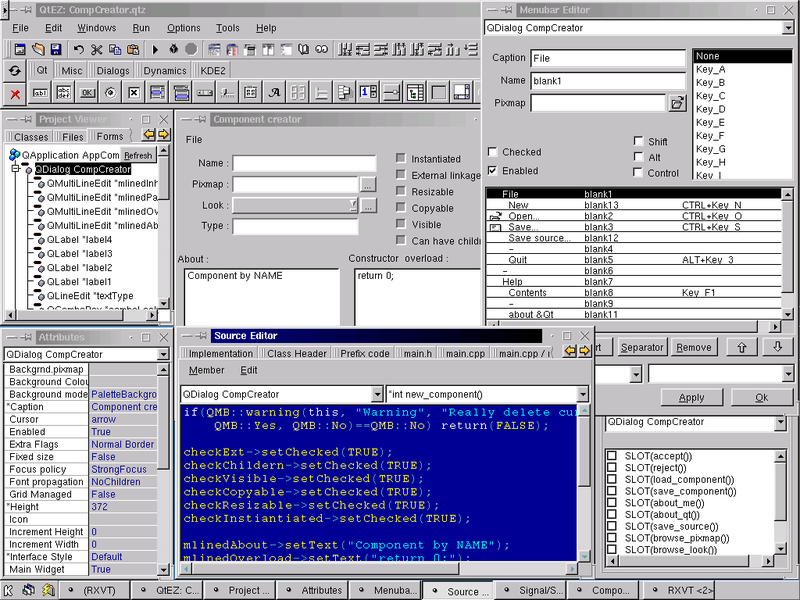Select the spin box widget icon
The height and width of the screenshot is (600, 800).
368,93
